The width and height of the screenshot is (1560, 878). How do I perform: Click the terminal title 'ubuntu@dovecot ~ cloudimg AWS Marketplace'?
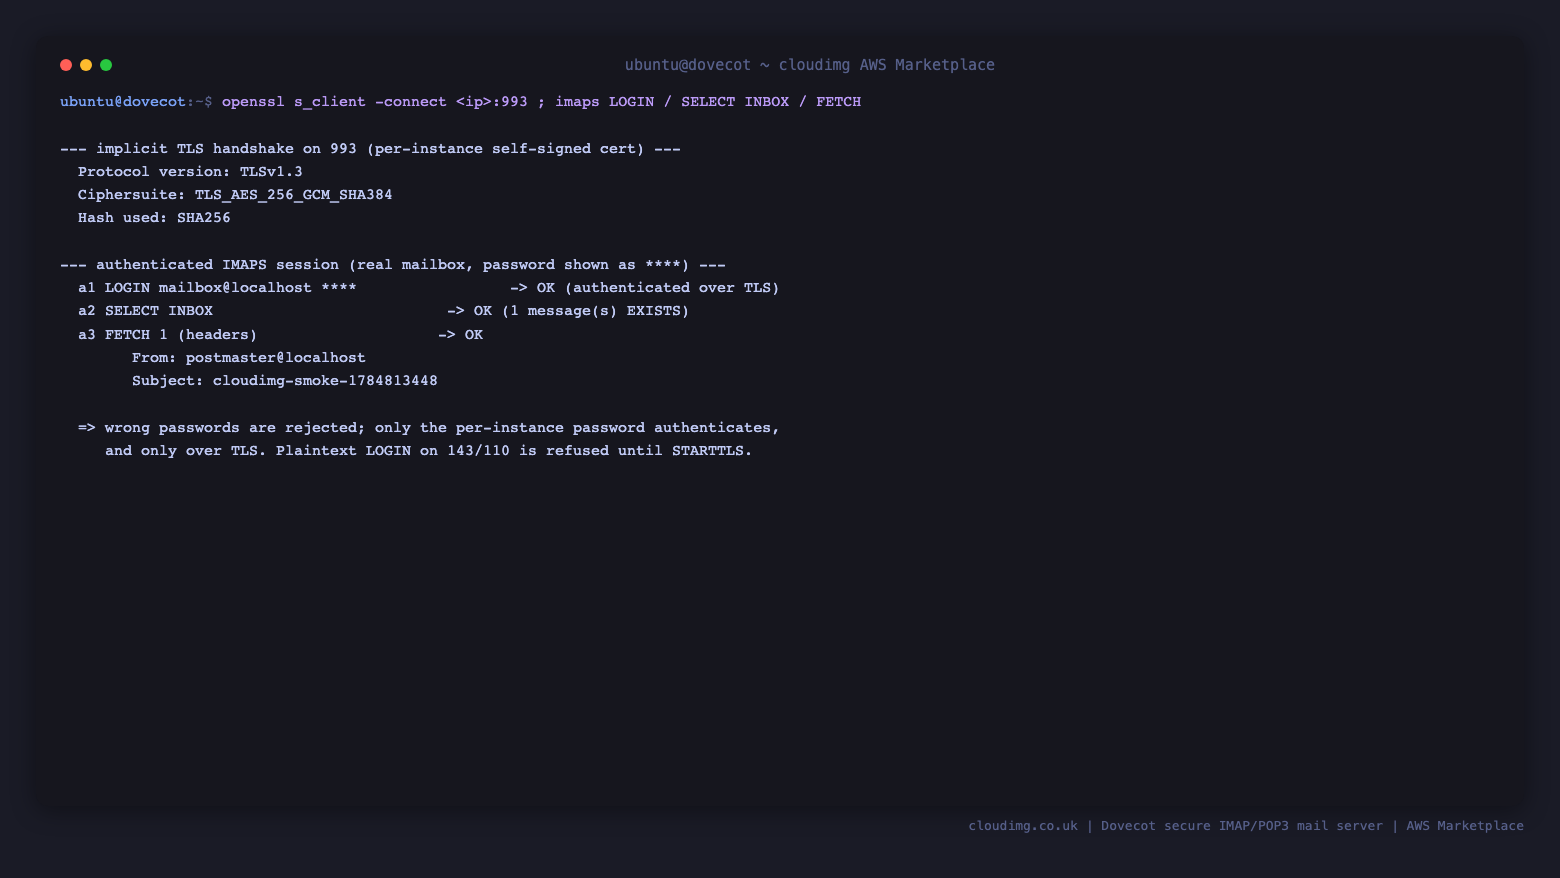click(x=810, y=65)
